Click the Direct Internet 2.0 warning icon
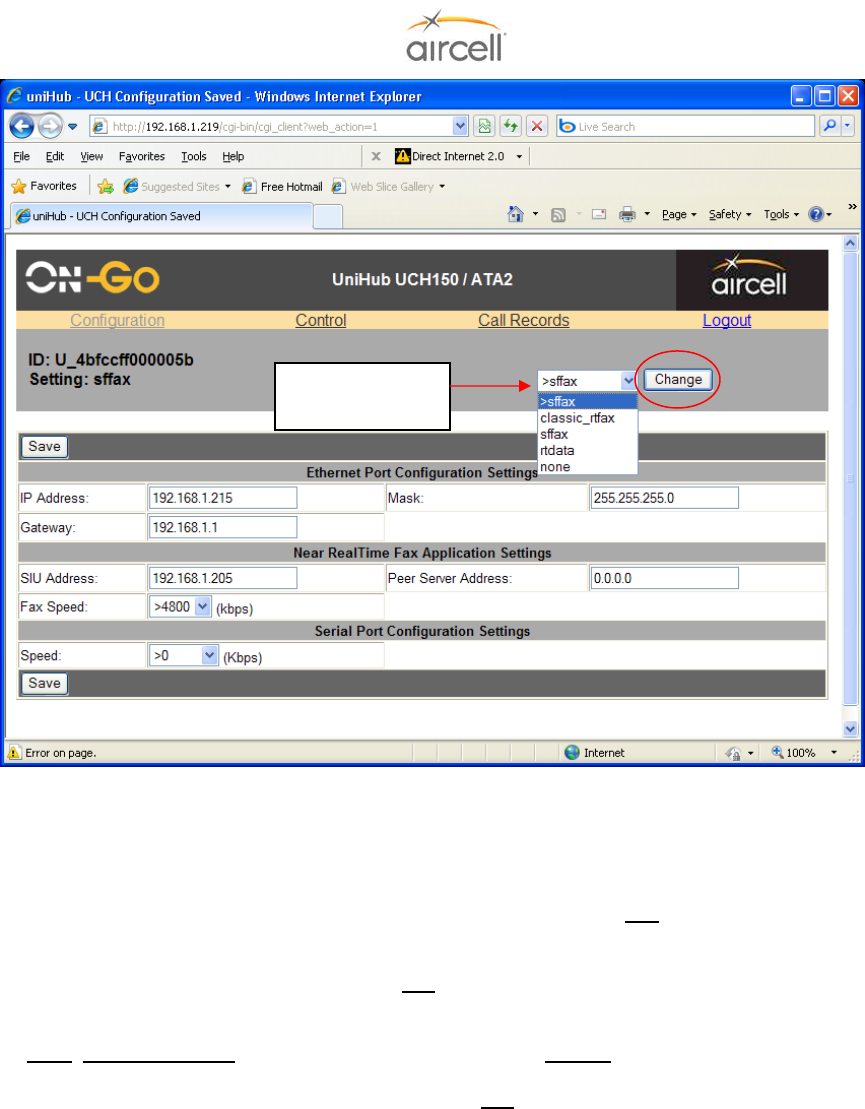Screen dimensions: 865x1109 click(x=402, y=156)
